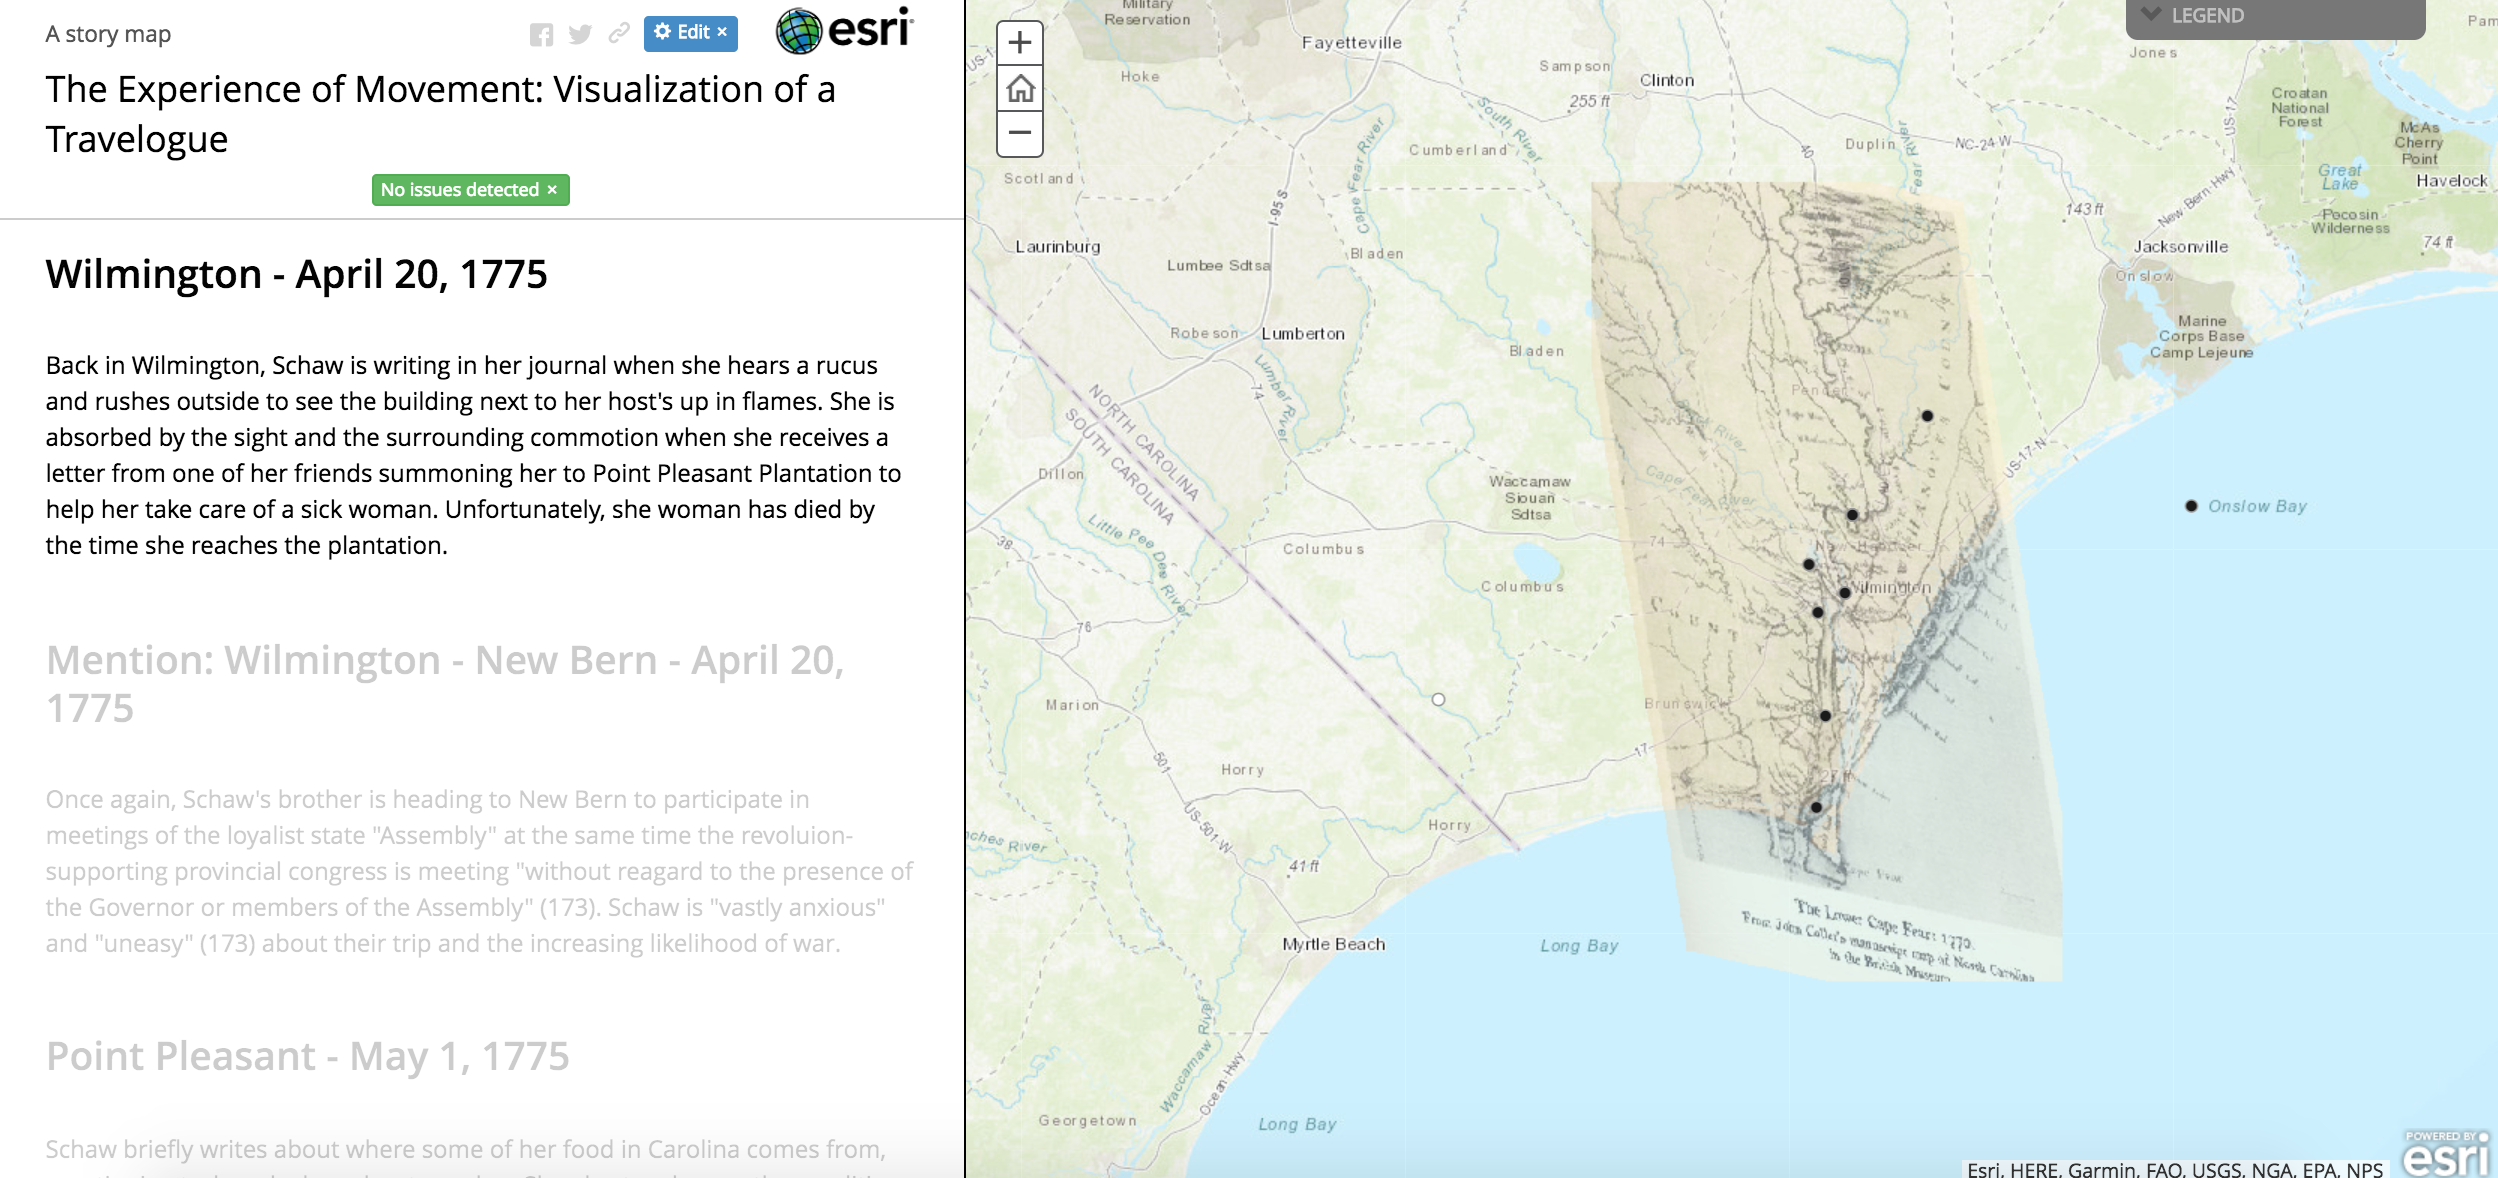The height and width of the screenshot is (1178, 2498).
Task: Open the esri logo link in header
Action: [x=845, y=30]
